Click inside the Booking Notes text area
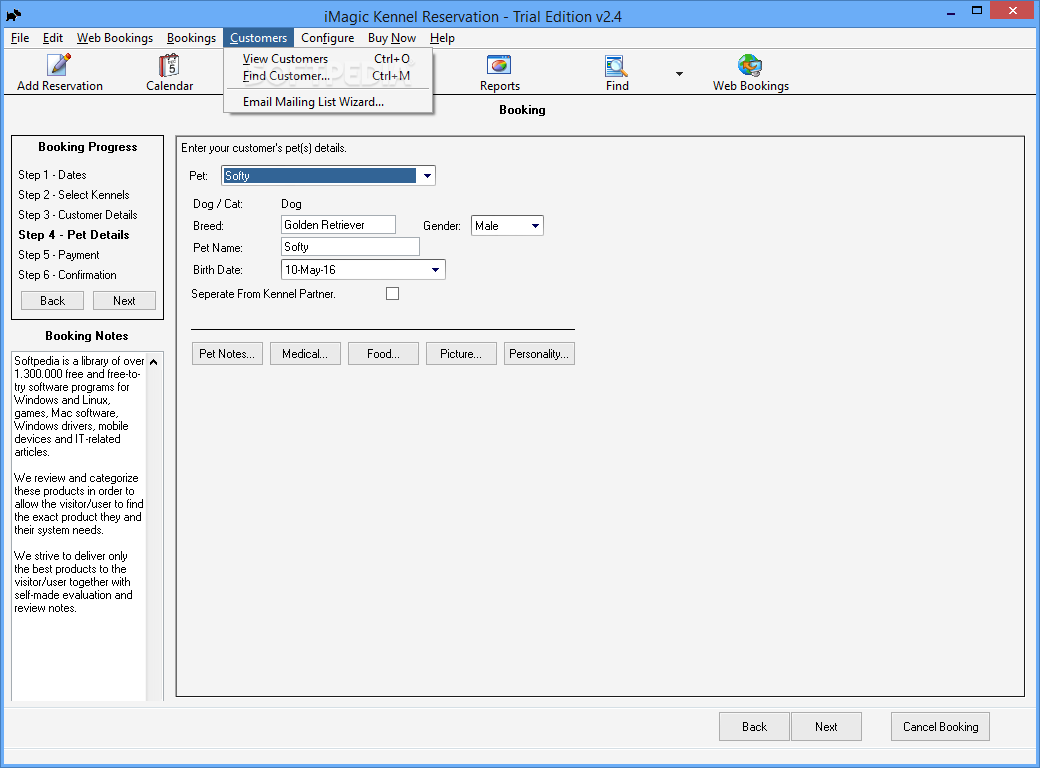The width and height of the screenshot is (1040, 768). click(x=79, y=525)
